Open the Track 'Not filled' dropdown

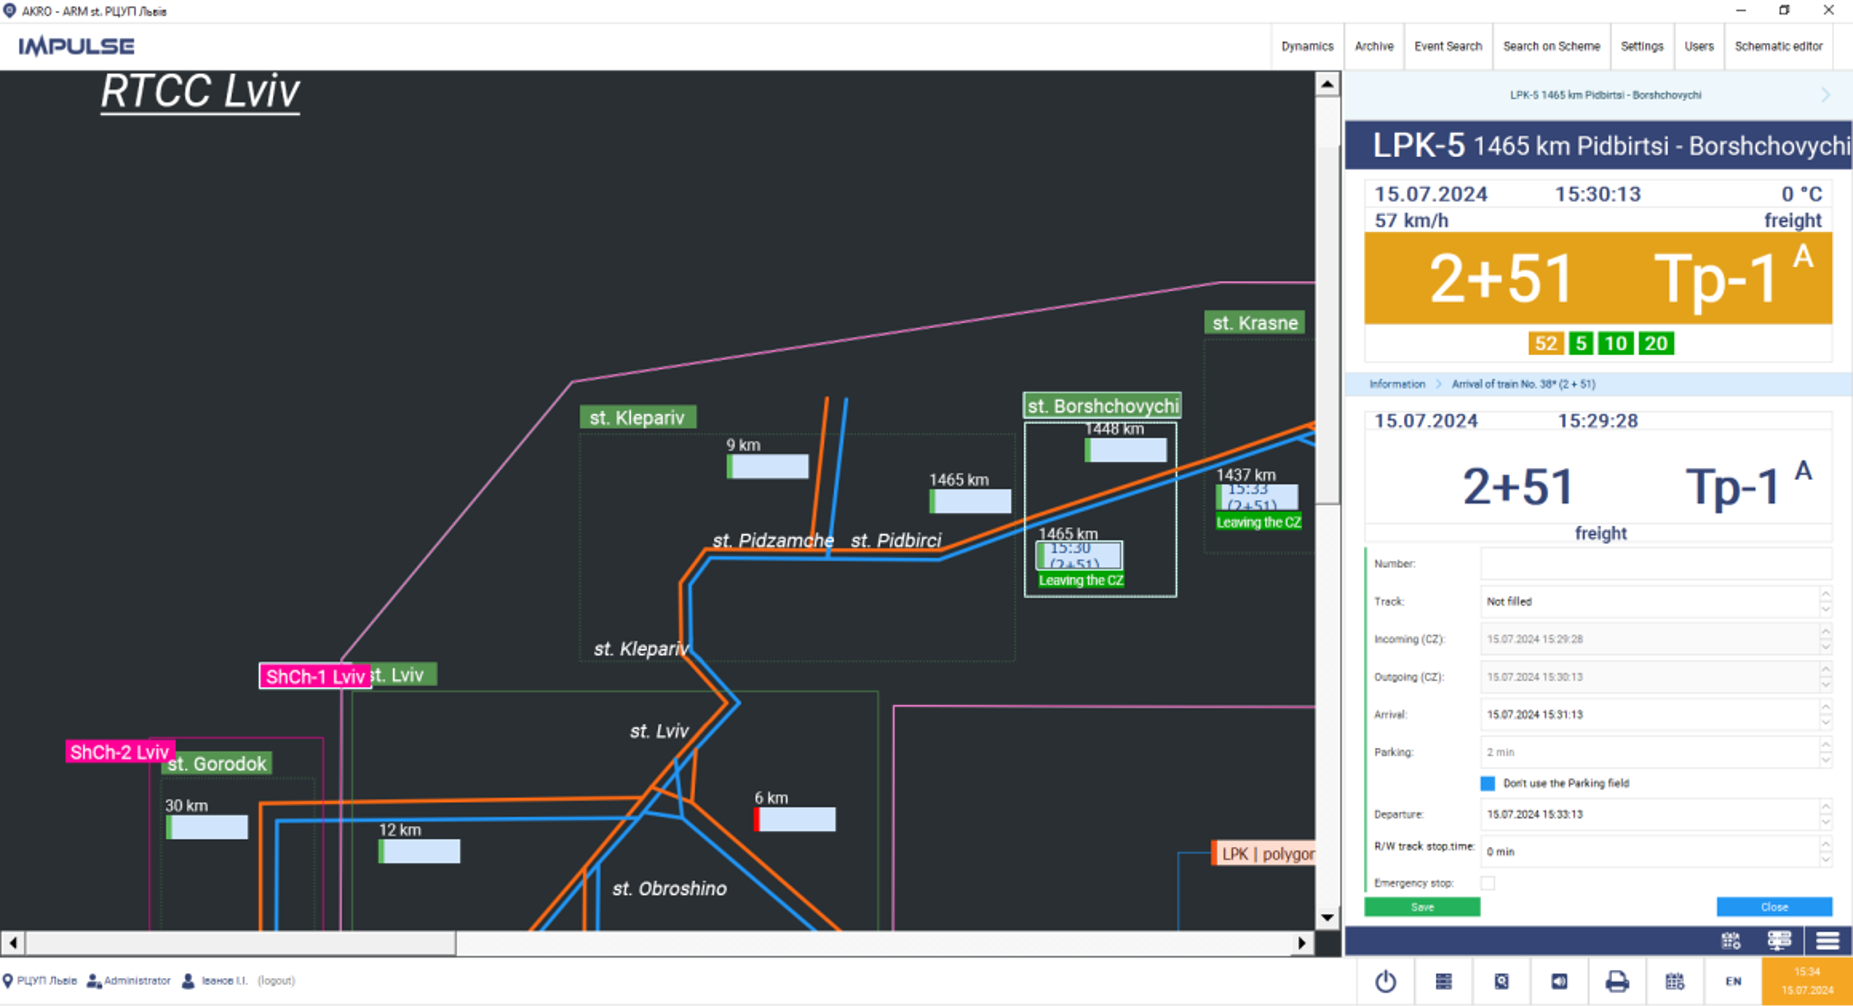tap(1650, 602)
